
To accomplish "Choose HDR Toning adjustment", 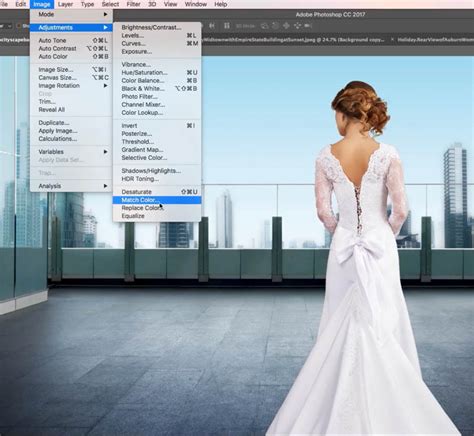I will (x=157, y=179).
